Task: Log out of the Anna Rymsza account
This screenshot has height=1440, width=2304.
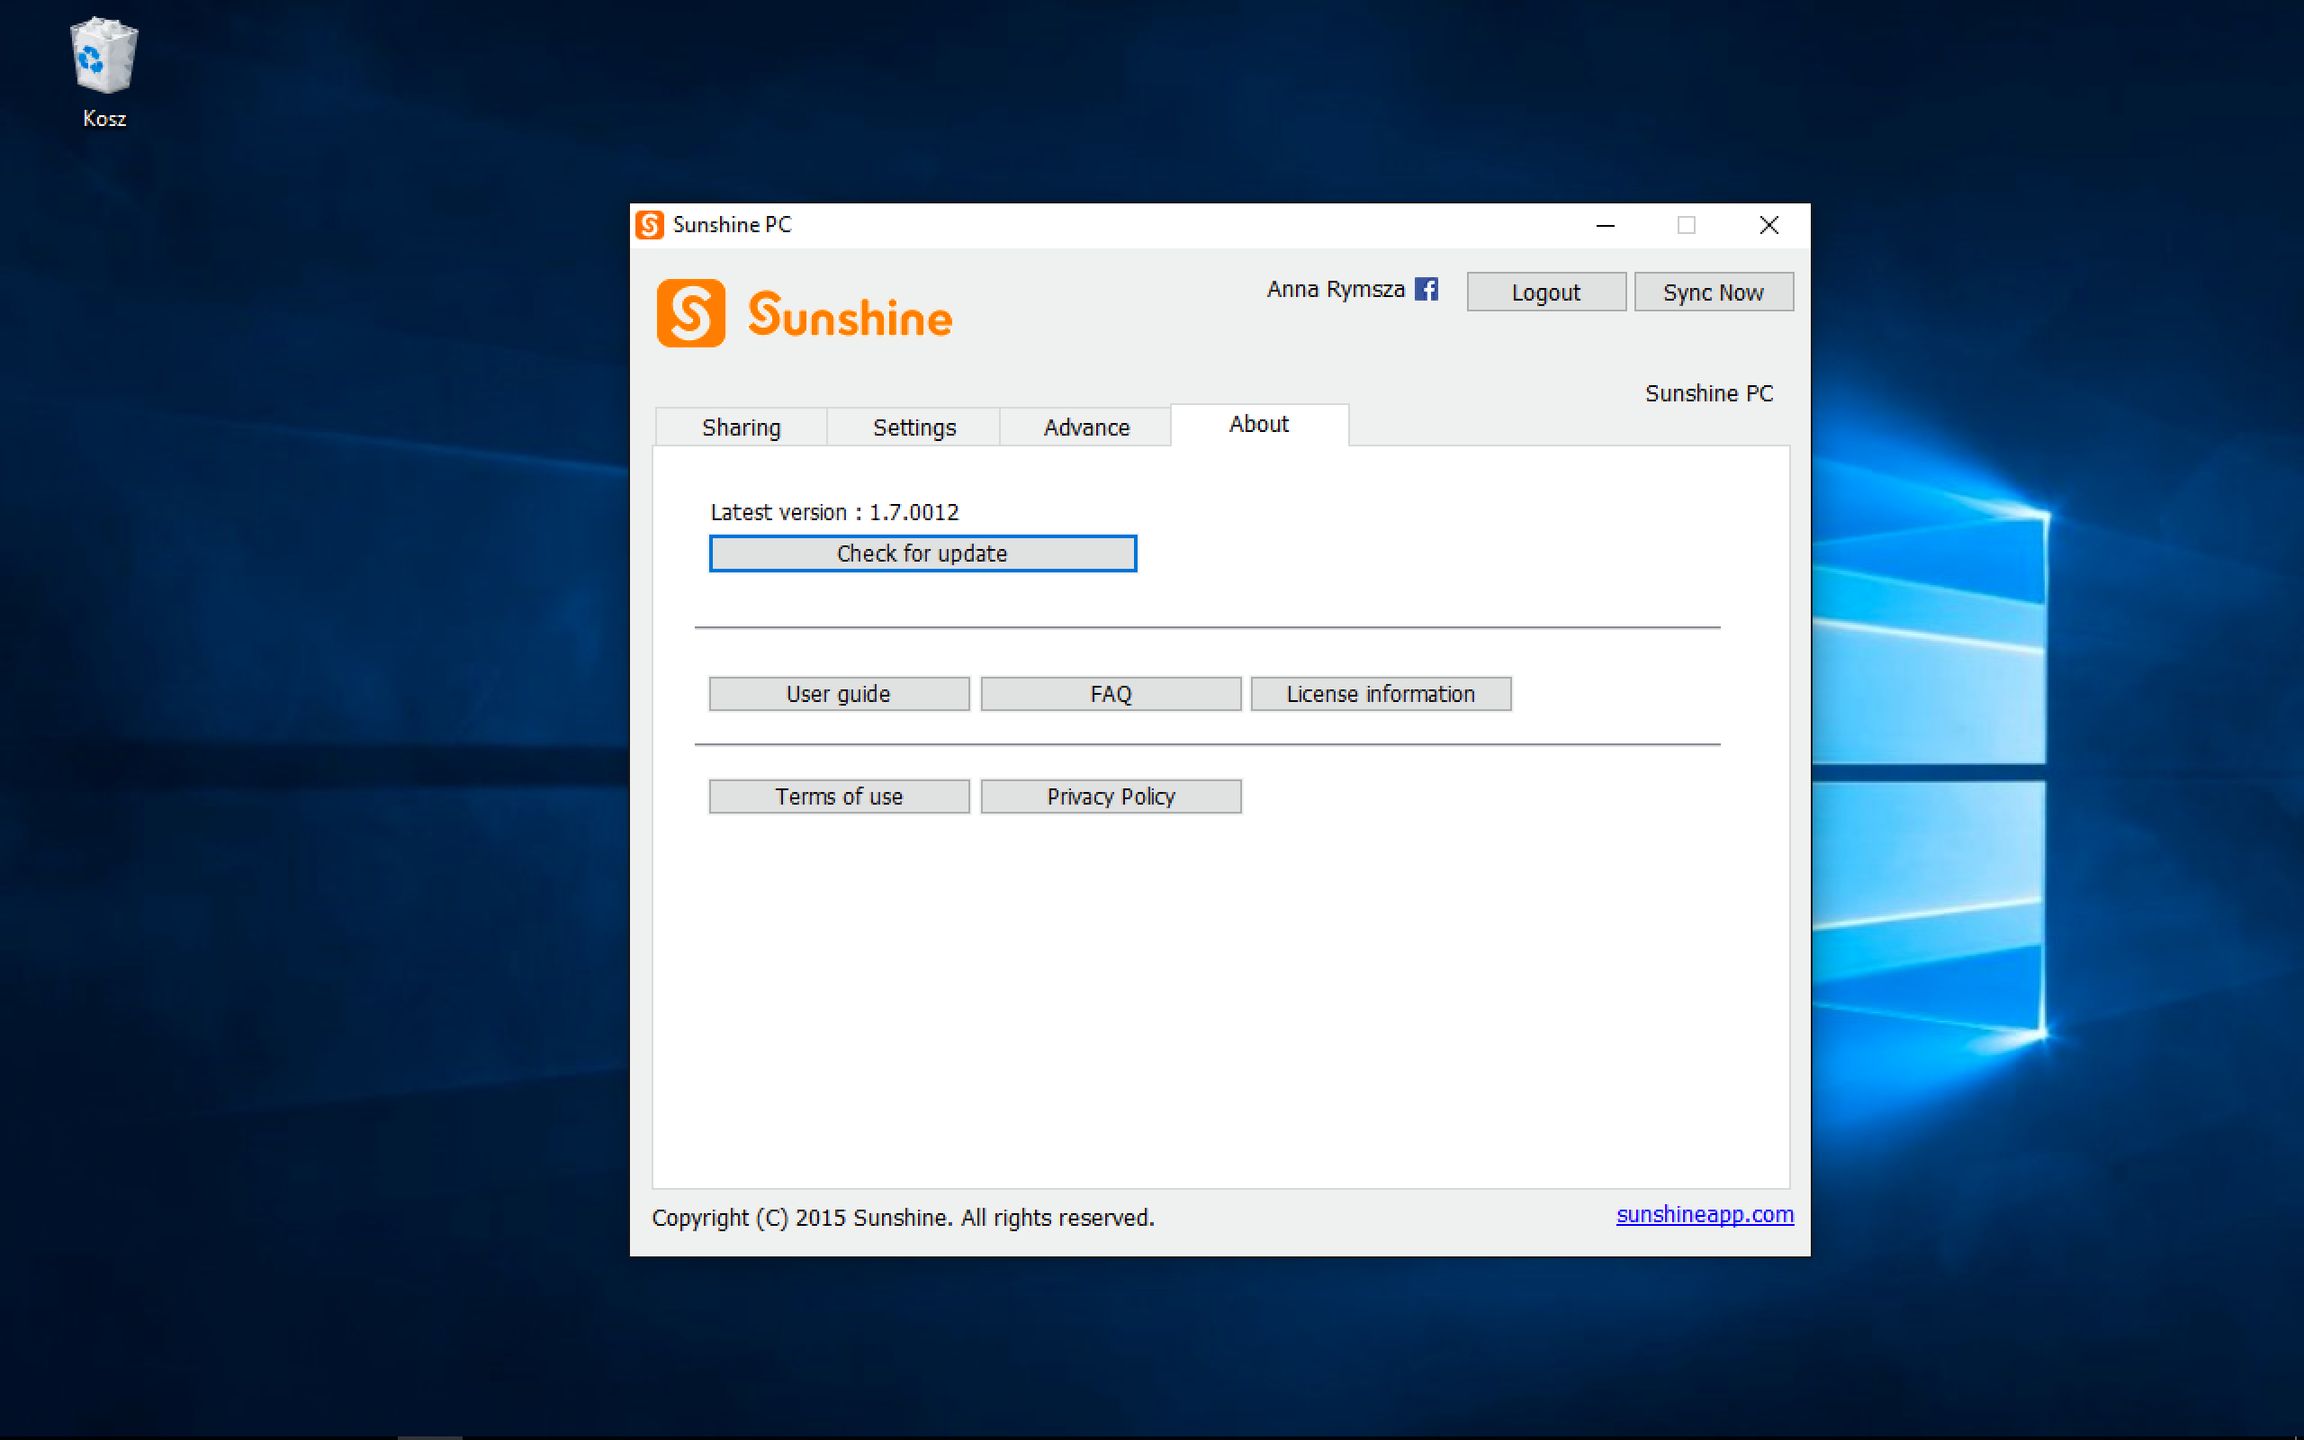Action: [x=1546, y=292]
